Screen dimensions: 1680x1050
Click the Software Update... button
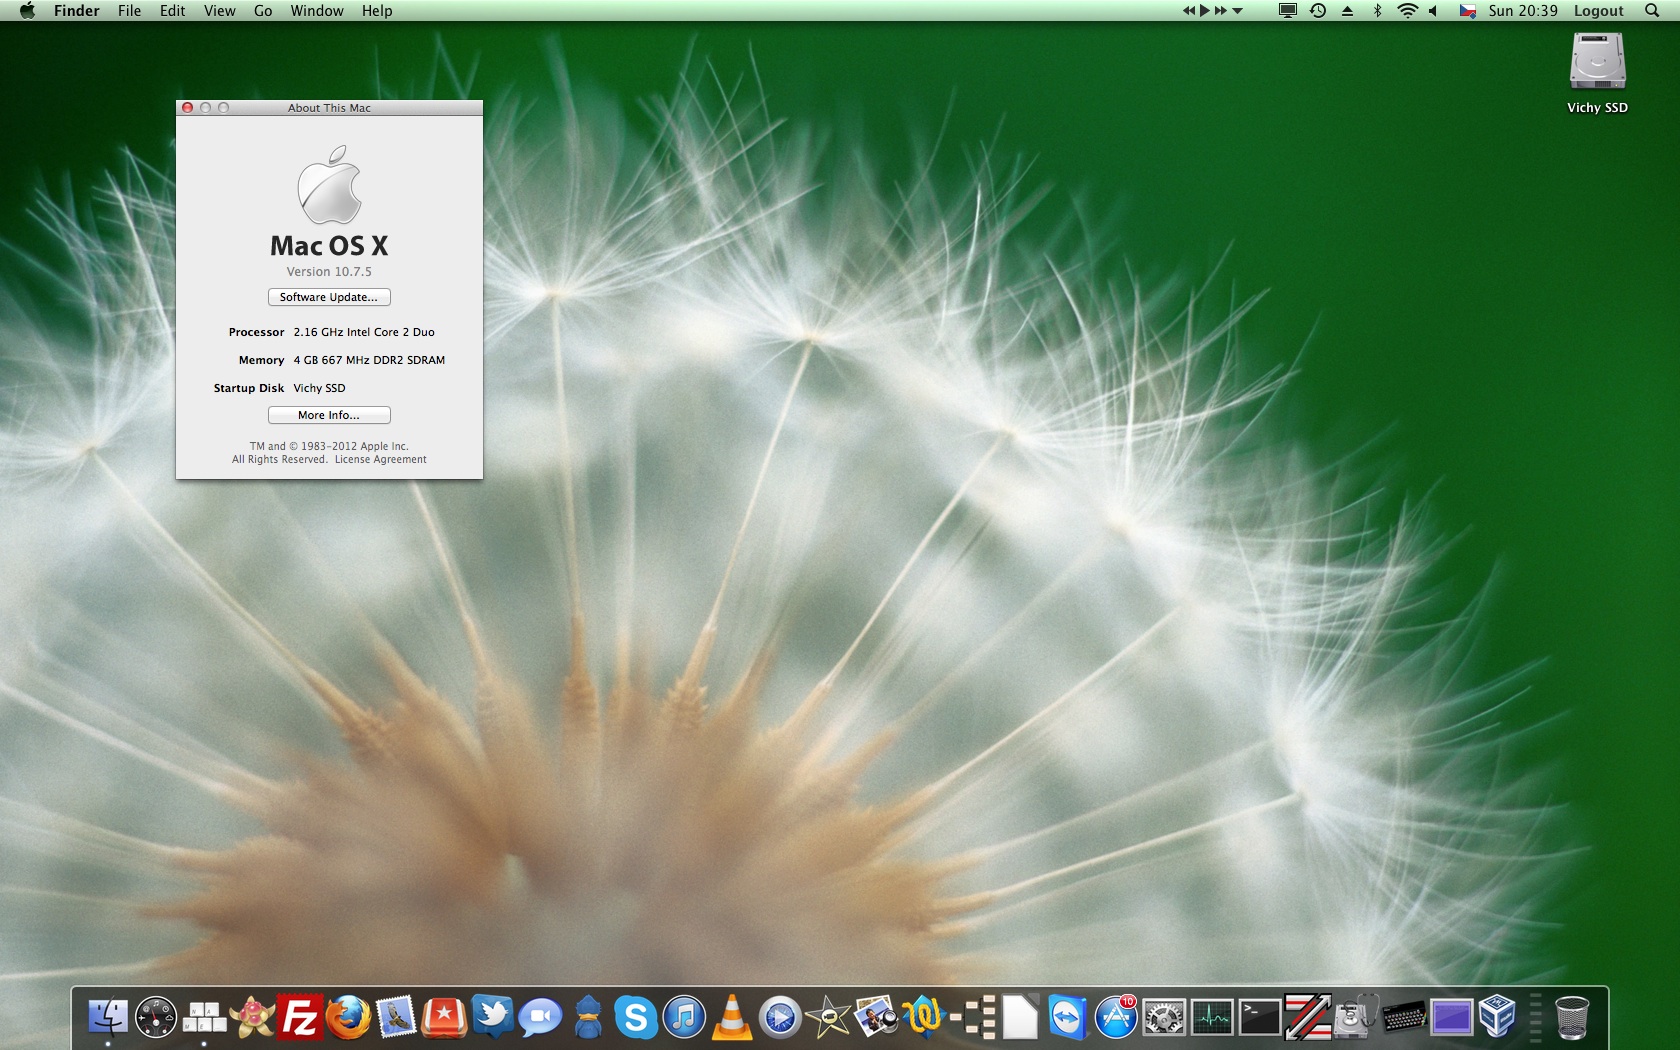coord(329,297)
